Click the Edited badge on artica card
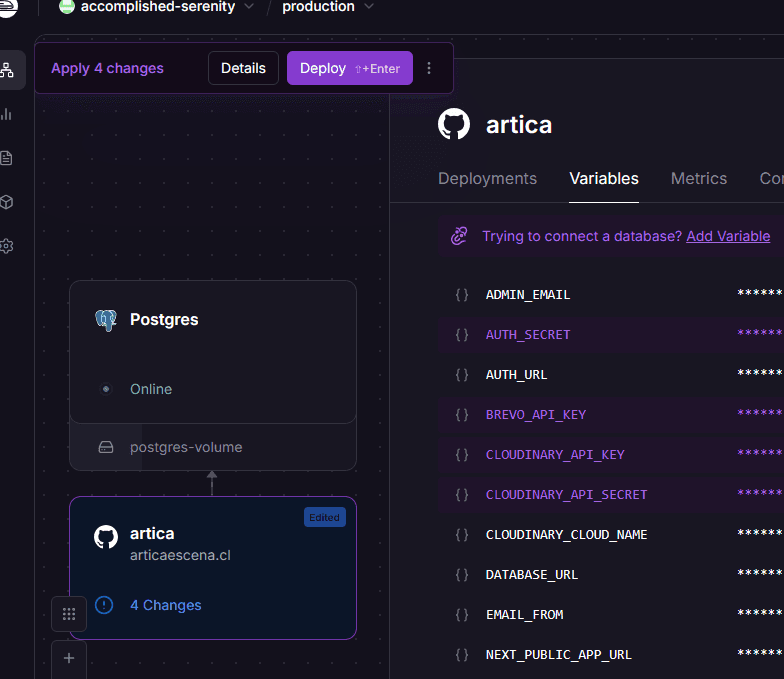This screenshot has width=784, height=679. (x=324, y=518)
